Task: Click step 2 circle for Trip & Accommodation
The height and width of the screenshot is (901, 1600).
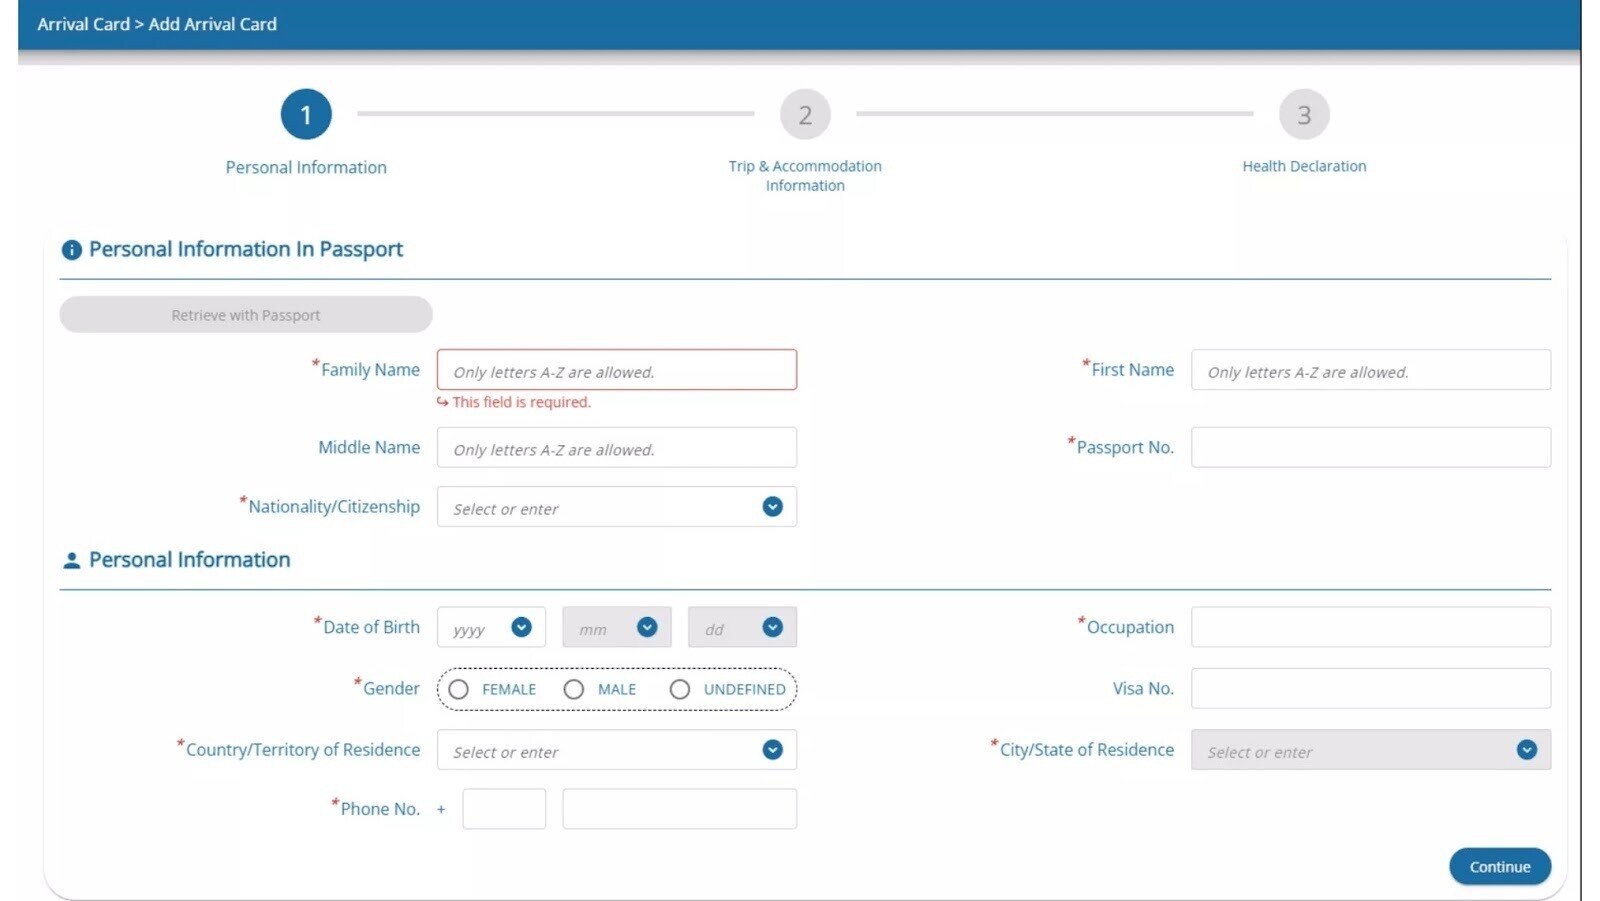Action: pos(805,114)
